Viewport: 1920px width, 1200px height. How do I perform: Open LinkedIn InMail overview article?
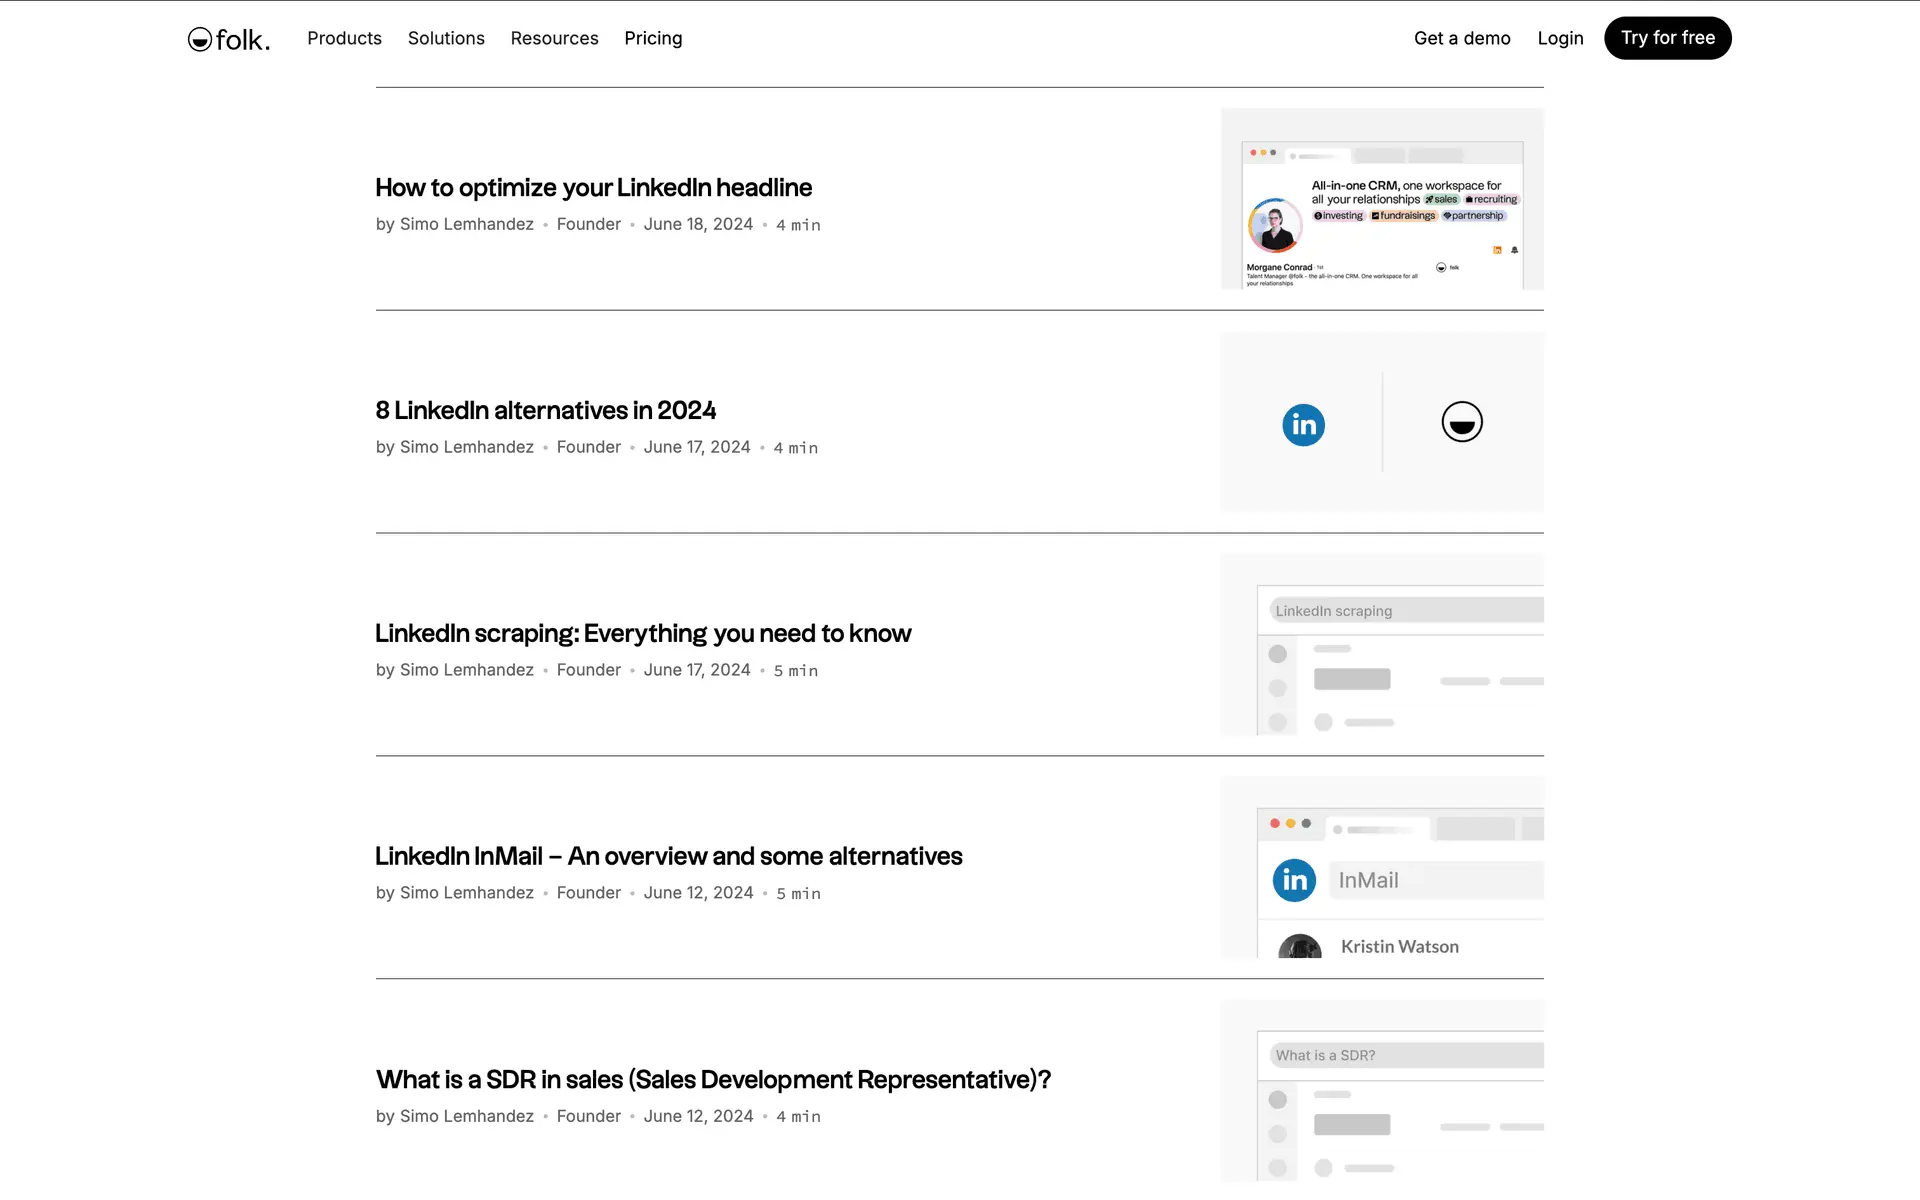tap(668, 857)
